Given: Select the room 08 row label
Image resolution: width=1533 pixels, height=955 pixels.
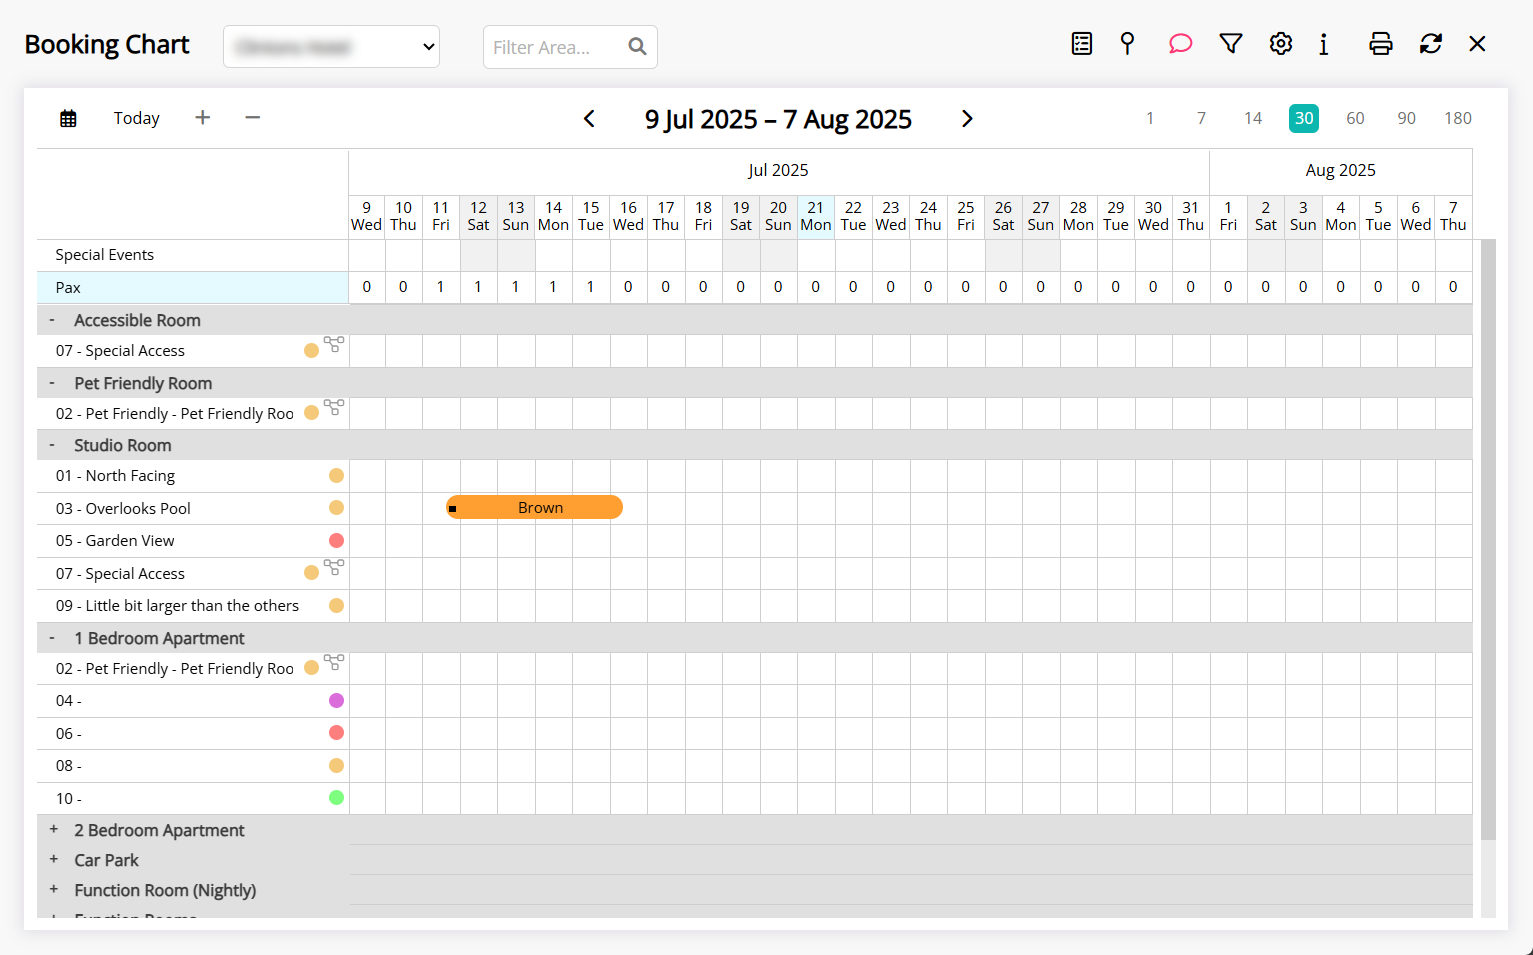Looking at the screenshot, I should 69,766.
